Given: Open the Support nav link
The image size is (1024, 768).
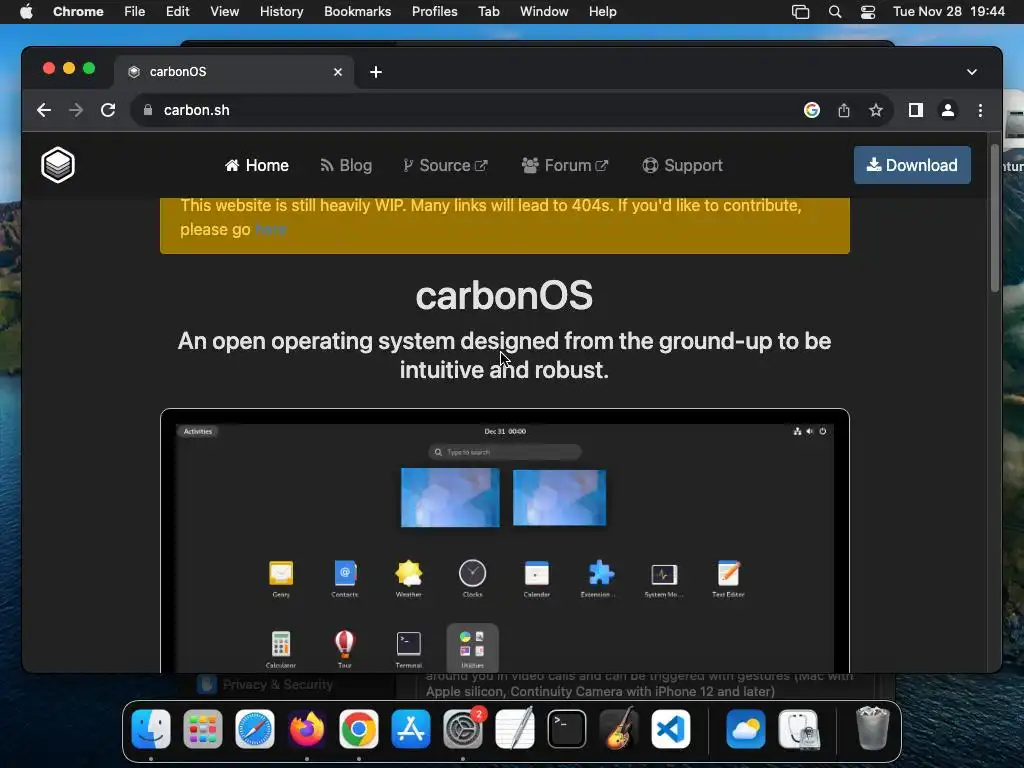Looking at the screenshot, I should [682, 165].
